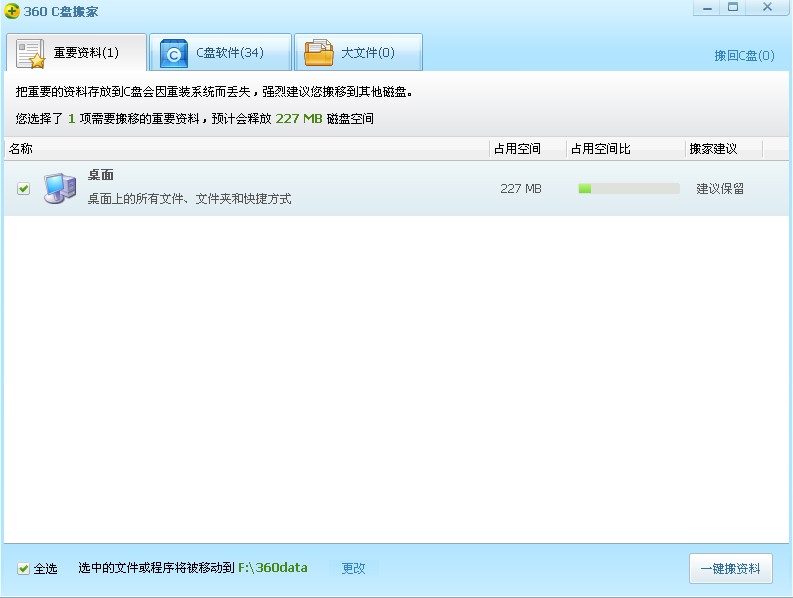This screenshot has height=598, width=793.
Task: Click the large files folder icon
Action: 319,53
